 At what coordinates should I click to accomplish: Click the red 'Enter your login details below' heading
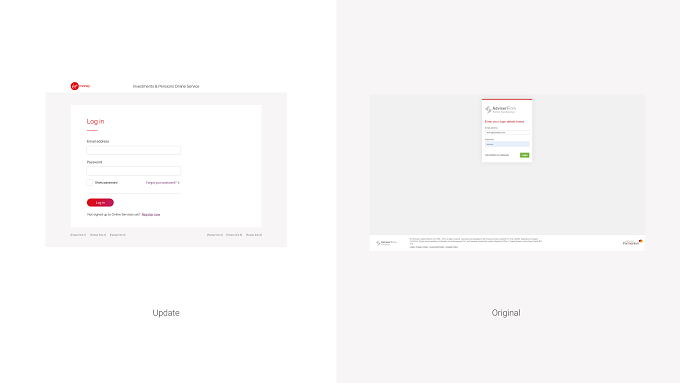coord(504,121)
